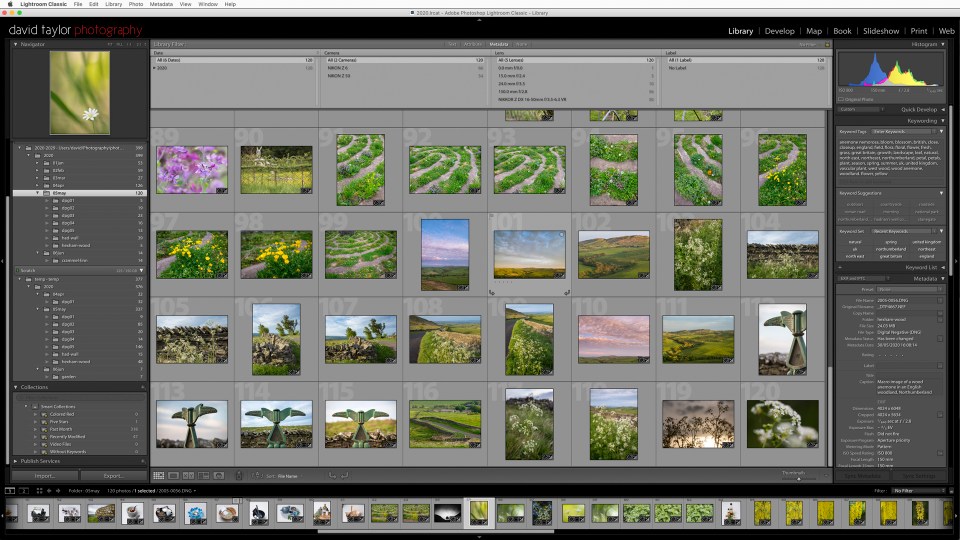Toggle the filmstrip filter switch at far right
This screenshot has width=960, height=540.
[951, 490]
